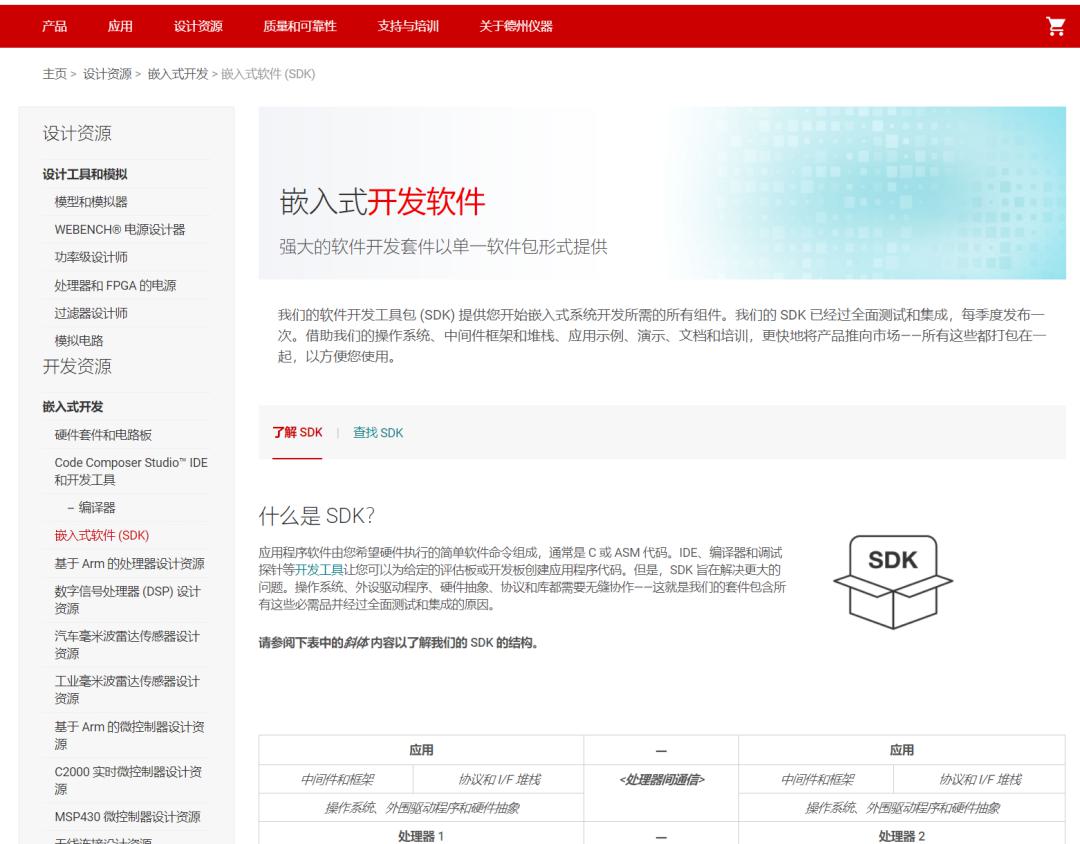The width and height of the screenshot is (1080, 844).
Task: Go to 嵌入式开发 breadcrumb link
Action: 178,74
